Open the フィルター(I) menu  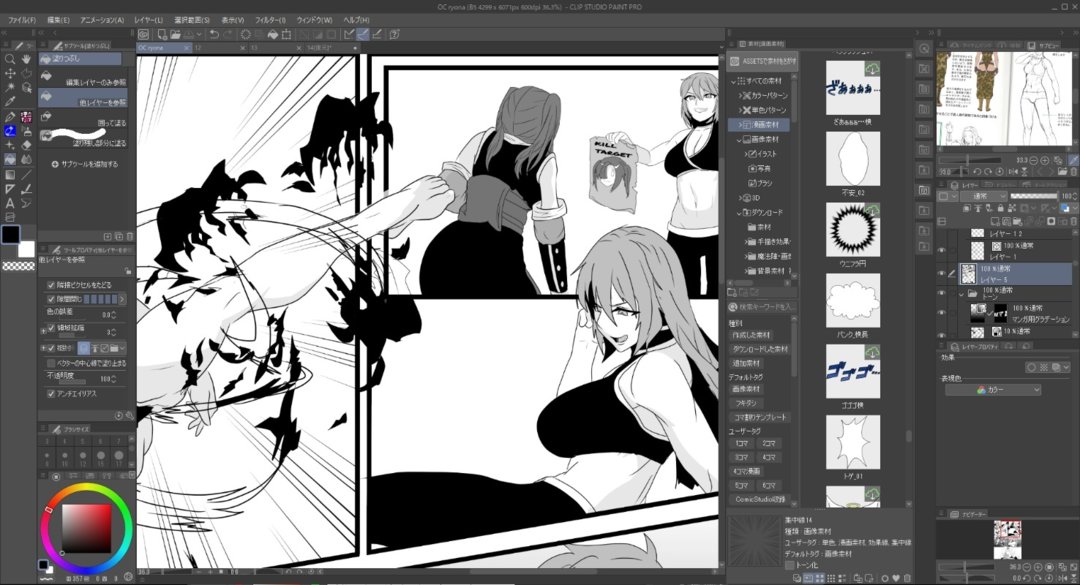click(x=270, y=20)
